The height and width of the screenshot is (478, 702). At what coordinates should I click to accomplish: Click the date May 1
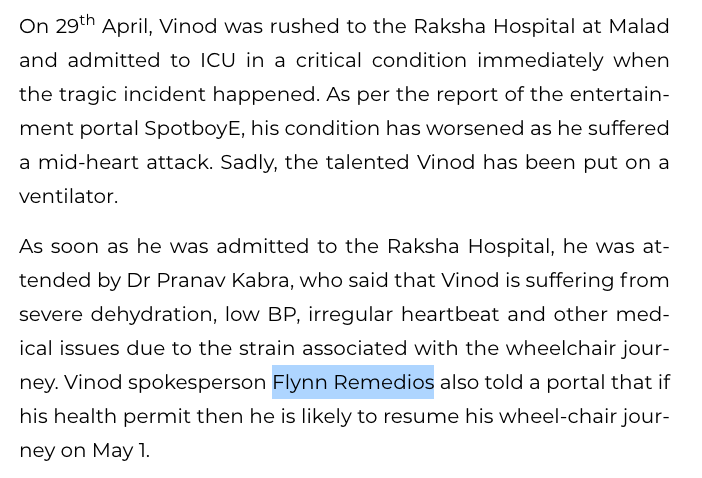pyautogui.click(x=121, y=450)
